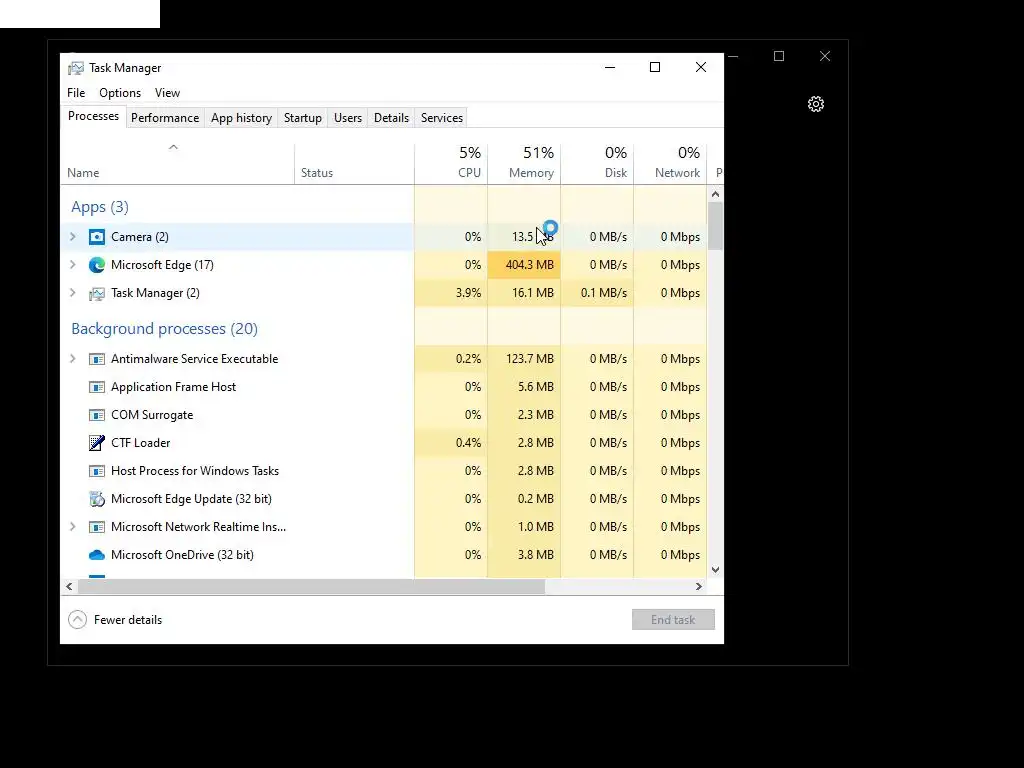Maximize the background window behind Task Manager
This screenshot has width=1024, height=768.
[779, 56]
